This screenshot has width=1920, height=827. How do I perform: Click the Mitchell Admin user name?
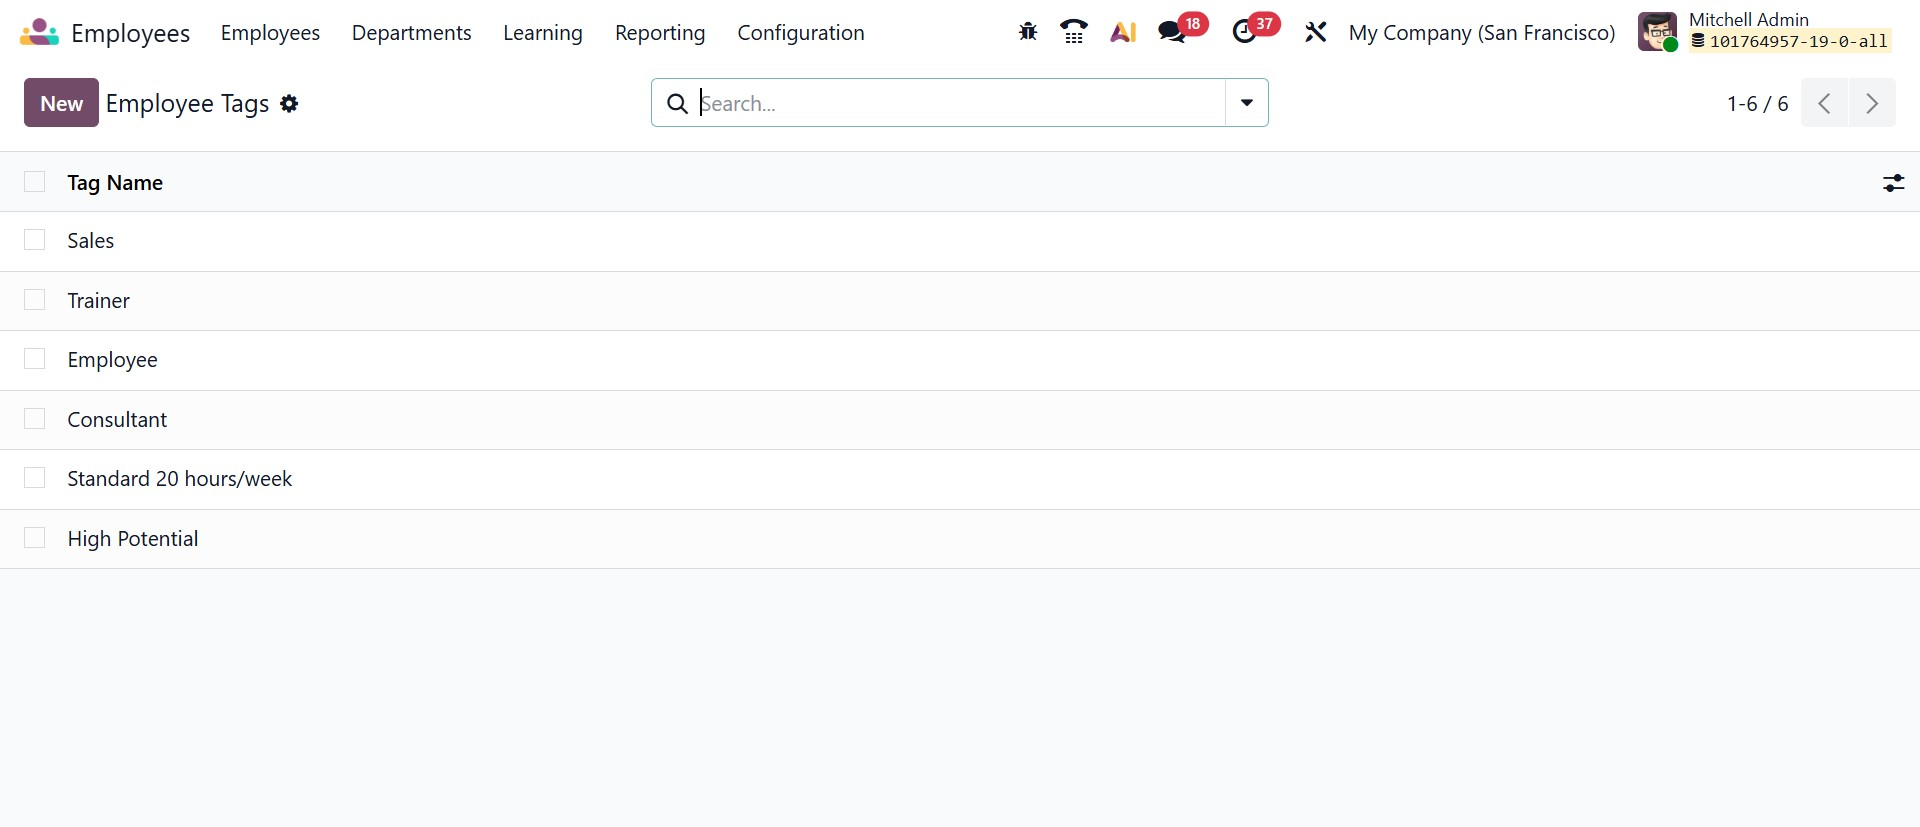click(x=1749, y=19)
